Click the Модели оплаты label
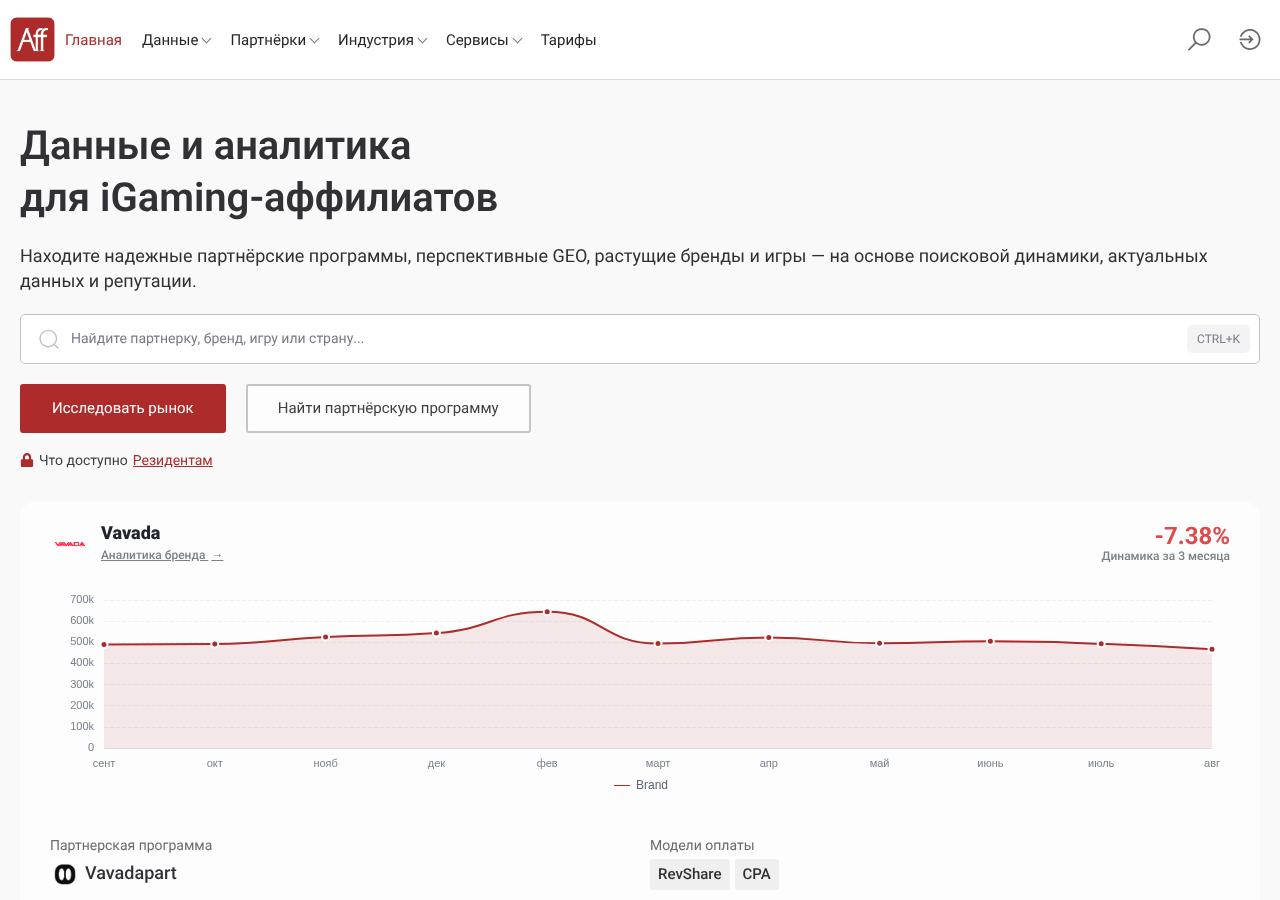 (702, 845)
